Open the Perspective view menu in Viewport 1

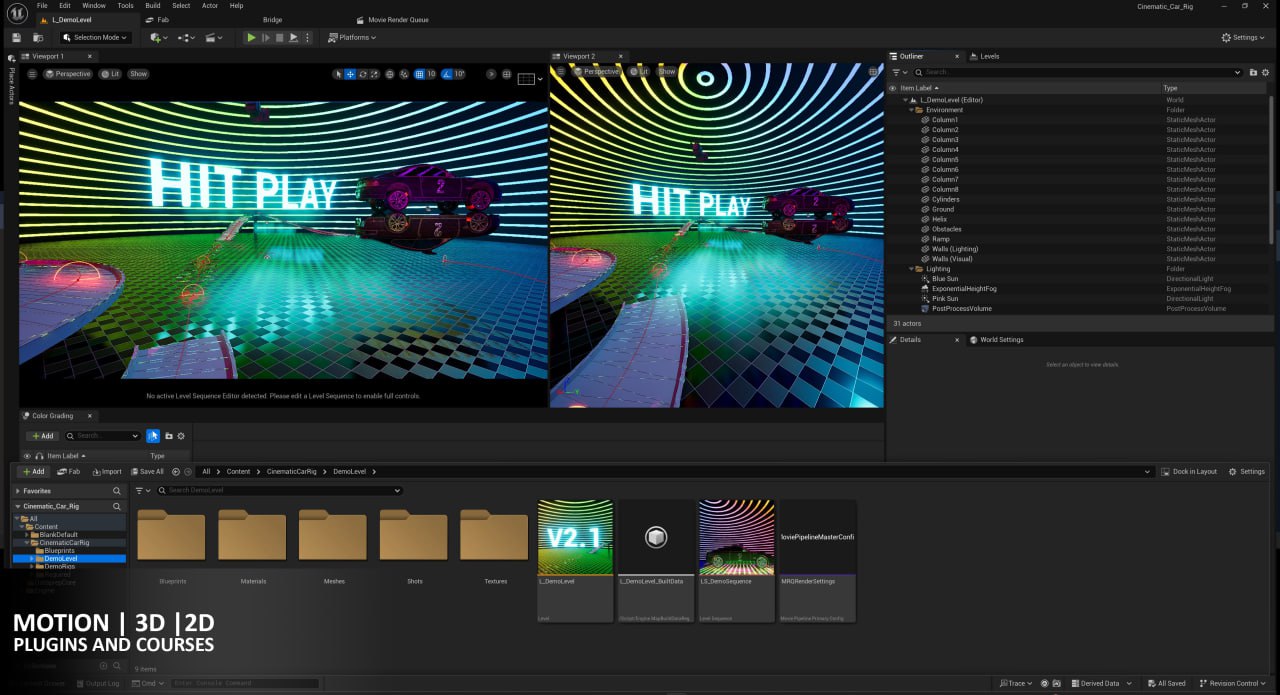[68, 74]
